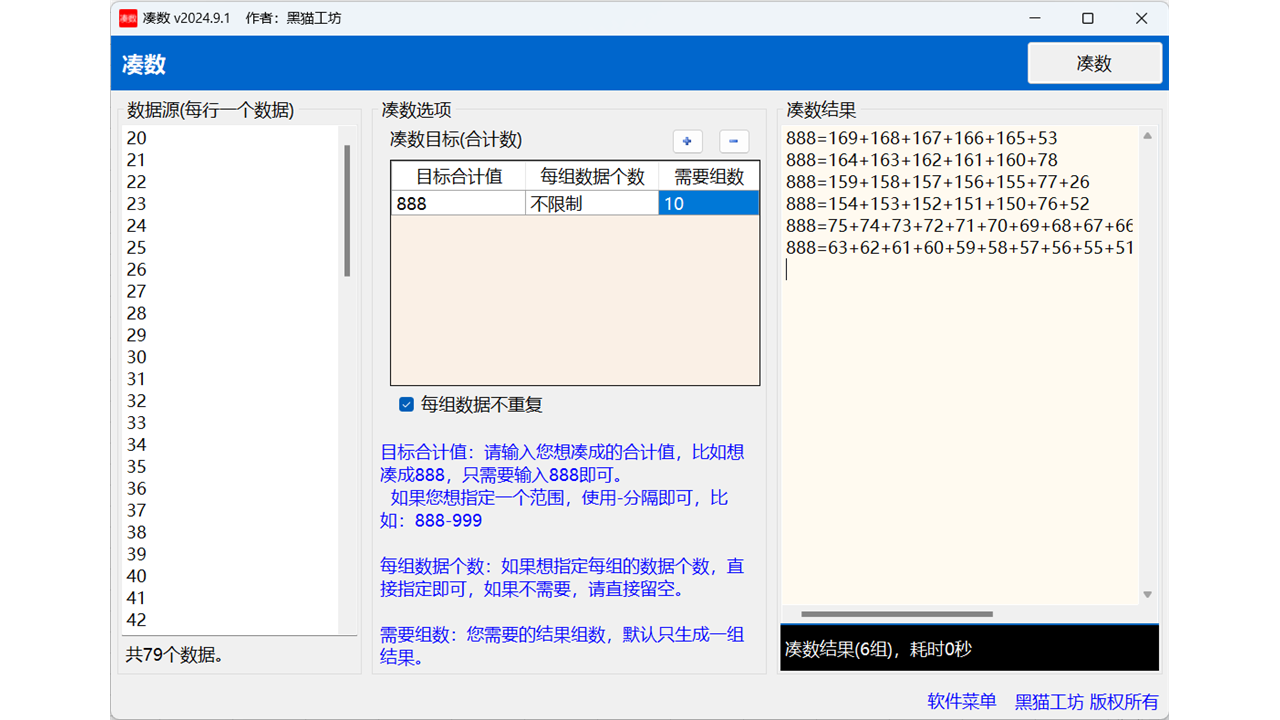Click the 需要组数 column header
The image size is (1280, 720).
[x=708, y=176]
